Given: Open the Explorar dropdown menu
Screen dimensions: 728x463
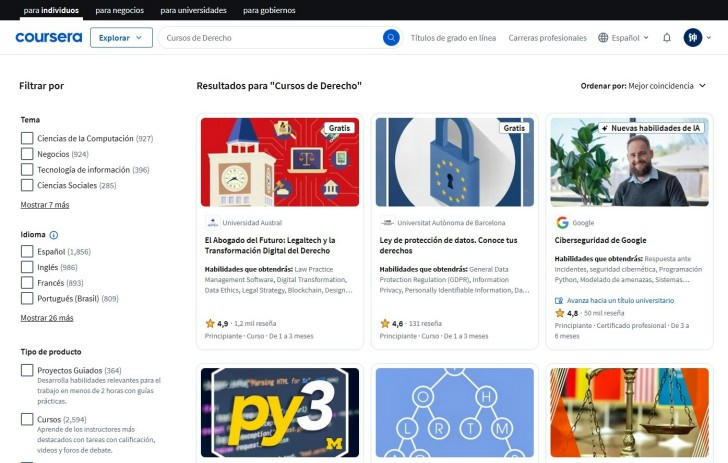Looking at the screenshot, I should point(121,38).
